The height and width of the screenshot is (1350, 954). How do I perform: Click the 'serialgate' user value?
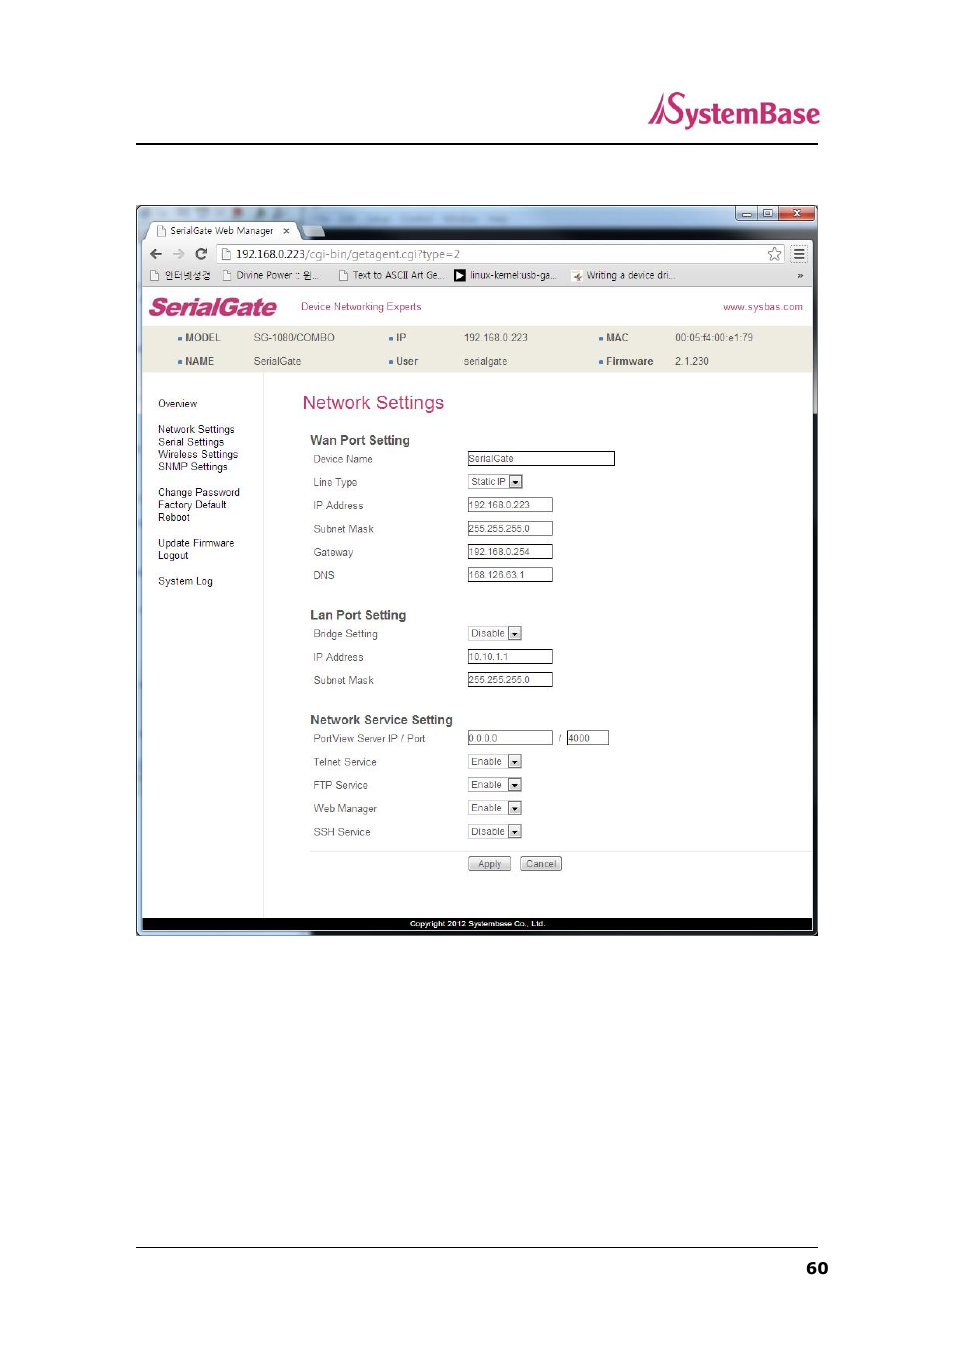point(486,362)
